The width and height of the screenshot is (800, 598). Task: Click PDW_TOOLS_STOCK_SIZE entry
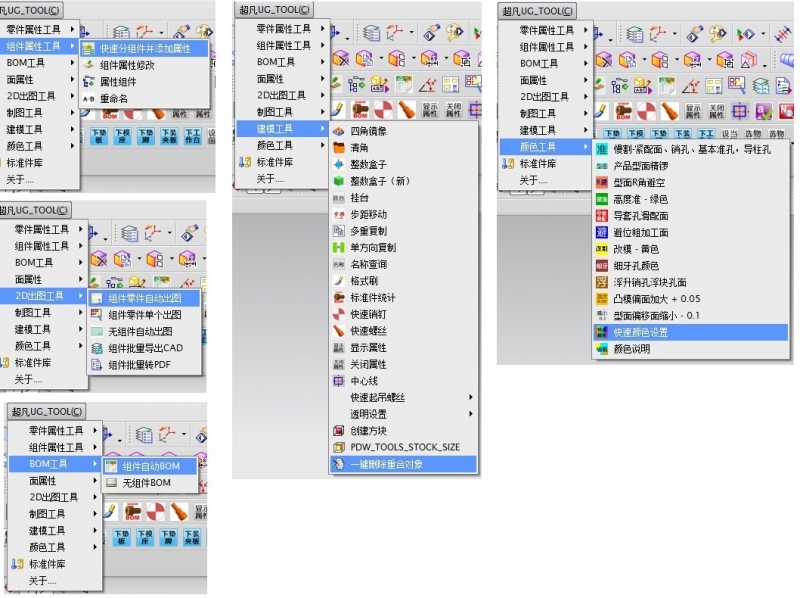(x=404, y=448)
